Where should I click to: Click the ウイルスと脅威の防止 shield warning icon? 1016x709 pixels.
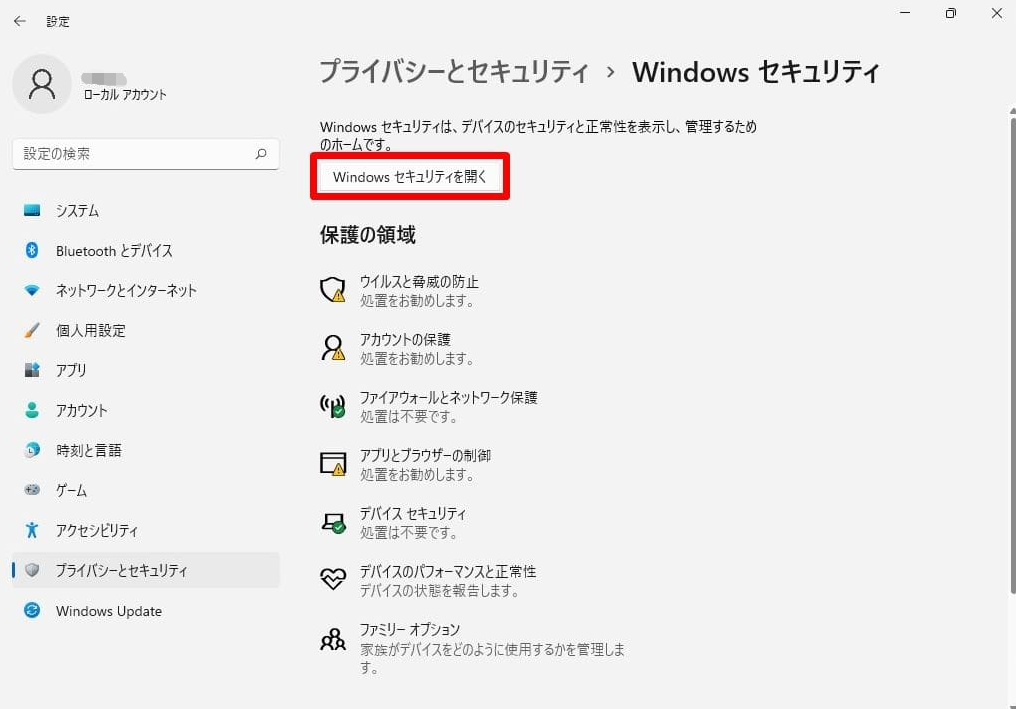[x=333, y=290]
